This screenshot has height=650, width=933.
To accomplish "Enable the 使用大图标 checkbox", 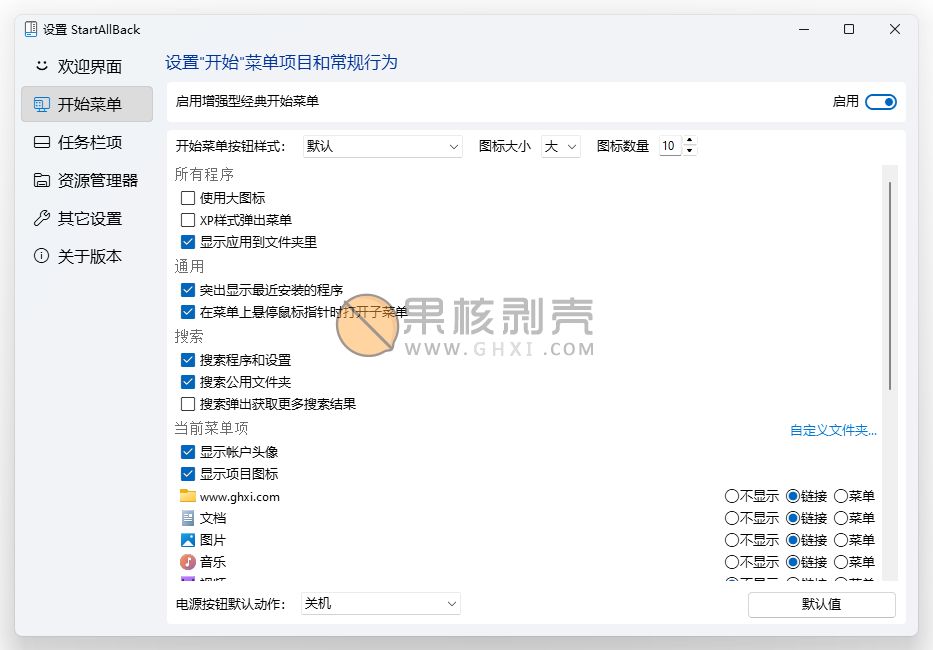I will (x=187, y=198).
